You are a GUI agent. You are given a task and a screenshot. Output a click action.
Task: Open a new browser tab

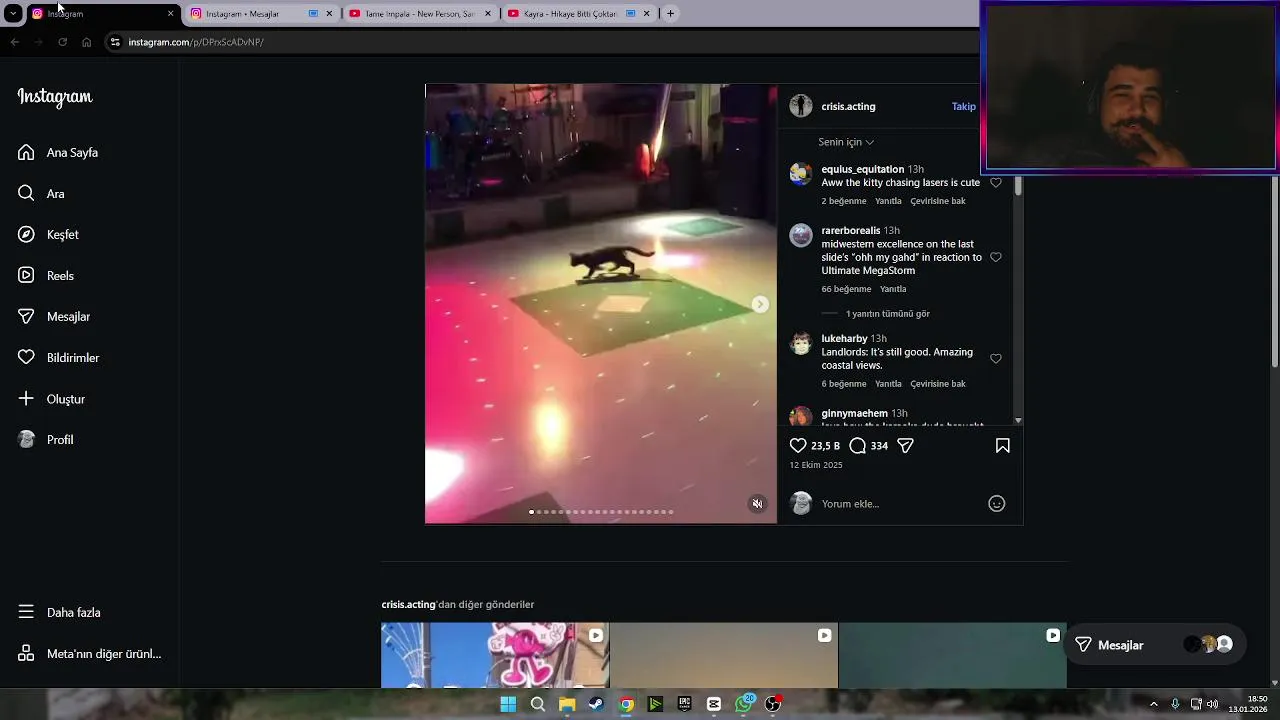click(x=670, y=14)
